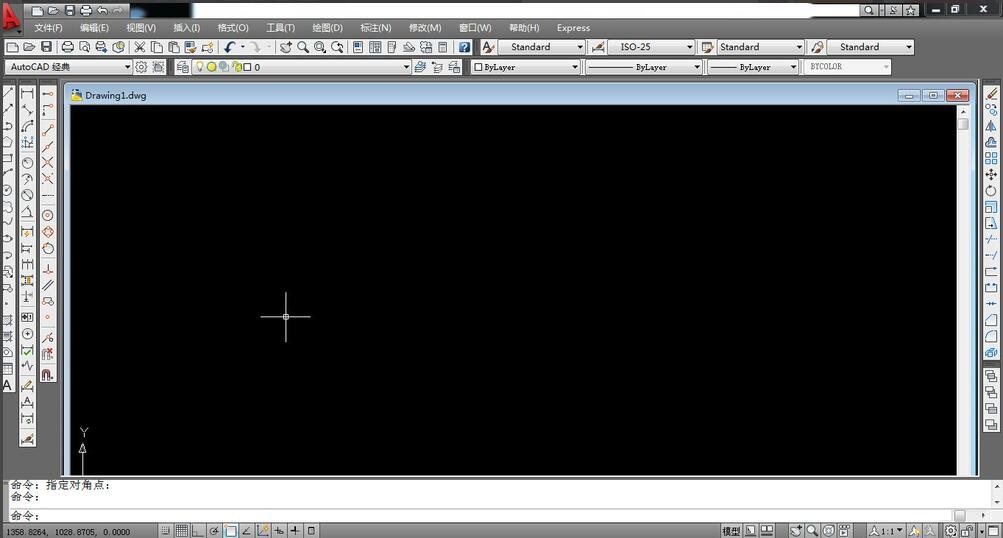This screenshot has height=538, width=1003.
Task: Select the Pan hand tool
Action: pyautogui.click(x=286, y=47)
